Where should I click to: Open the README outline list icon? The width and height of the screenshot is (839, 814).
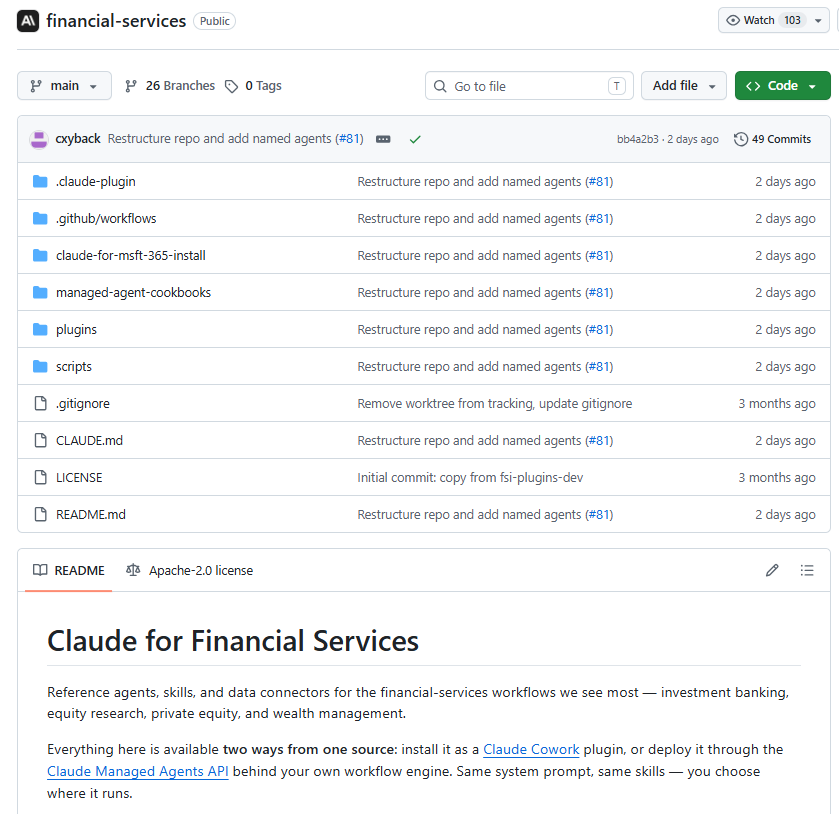[807, 570]
